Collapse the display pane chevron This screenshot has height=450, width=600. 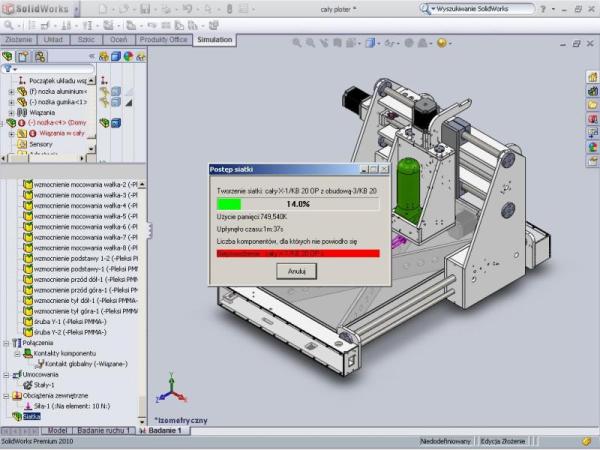(91, 56)
